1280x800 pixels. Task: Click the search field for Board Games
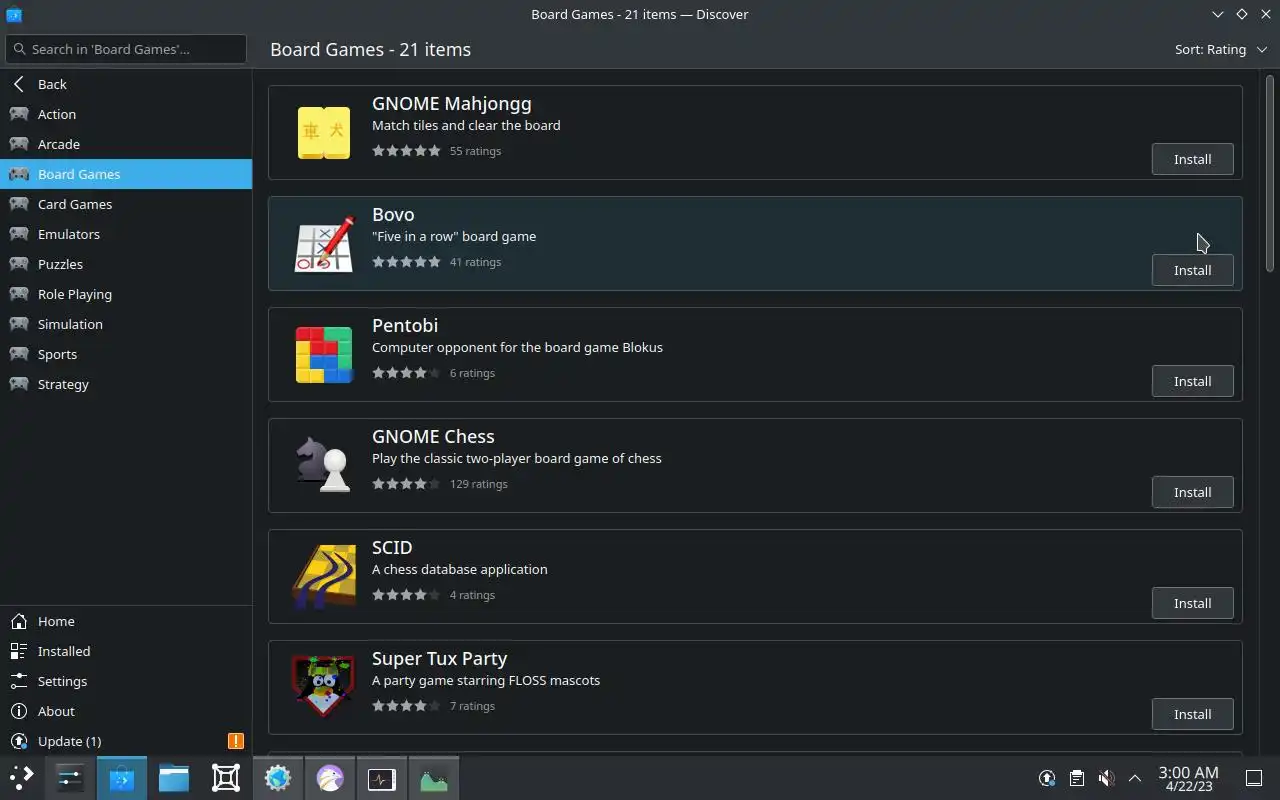coord(126,49)
